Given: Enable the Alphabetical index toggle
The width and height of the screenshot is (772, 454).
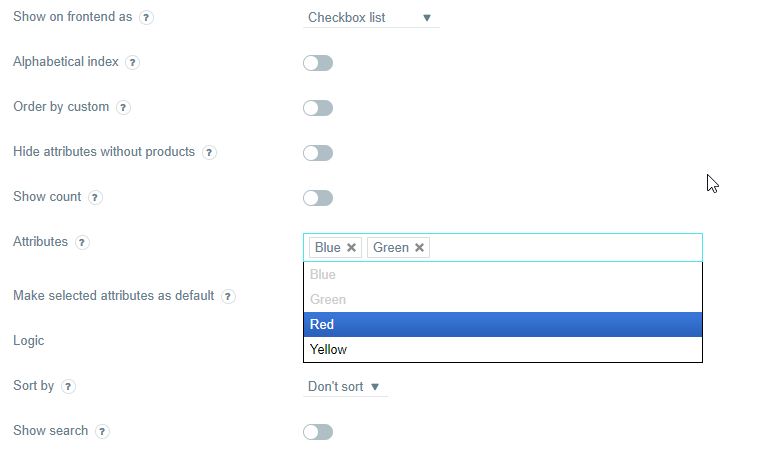Looking at the screenshot, I should 318,63.
